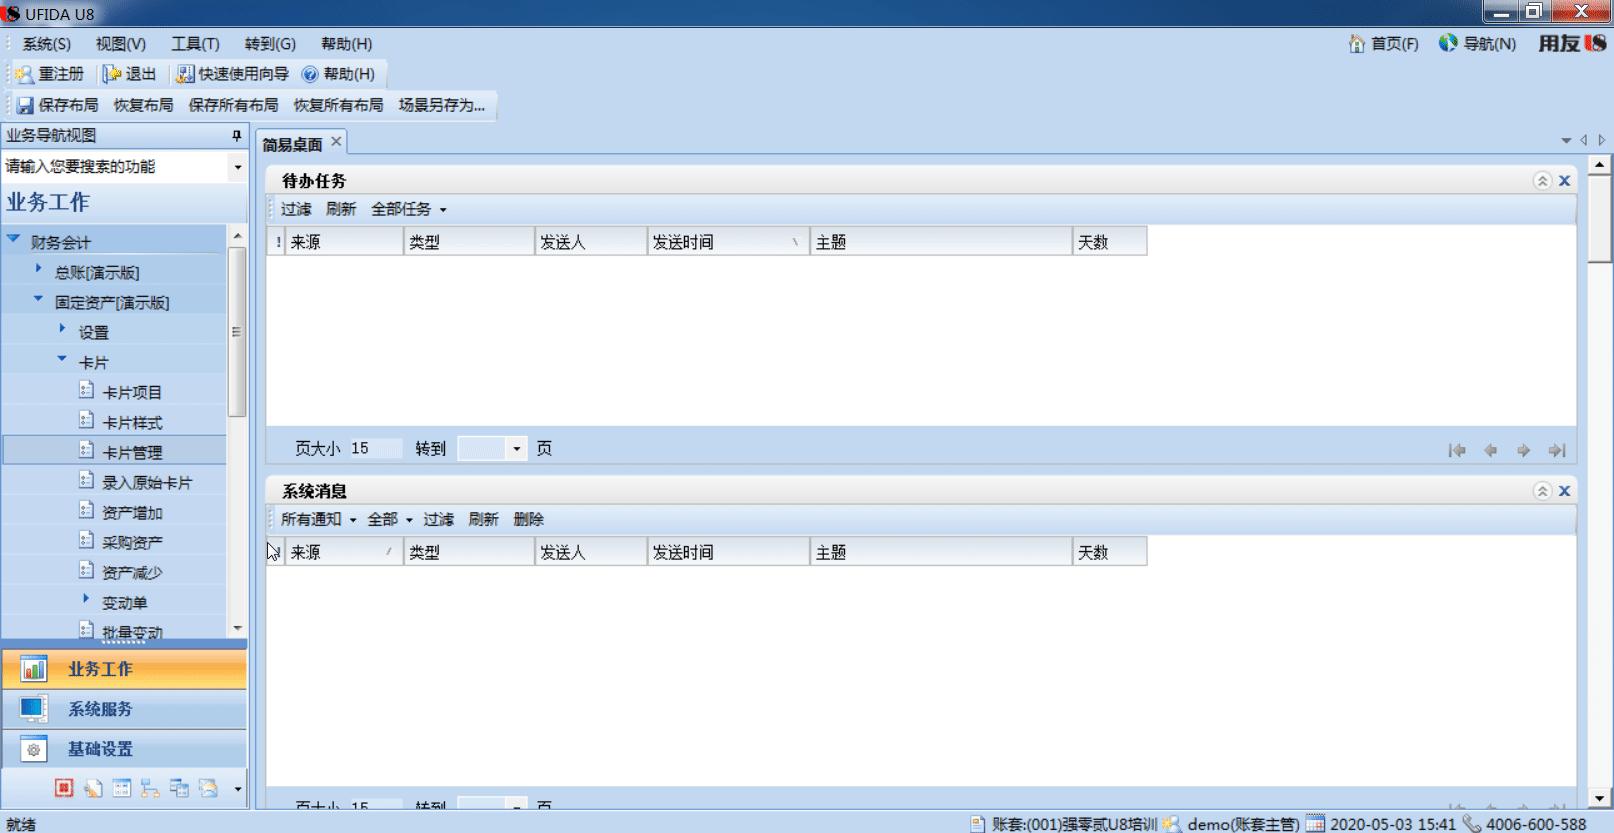Open 卡片管理 in the tree
Screen dimensions: 1614x833
pos(132,452)
